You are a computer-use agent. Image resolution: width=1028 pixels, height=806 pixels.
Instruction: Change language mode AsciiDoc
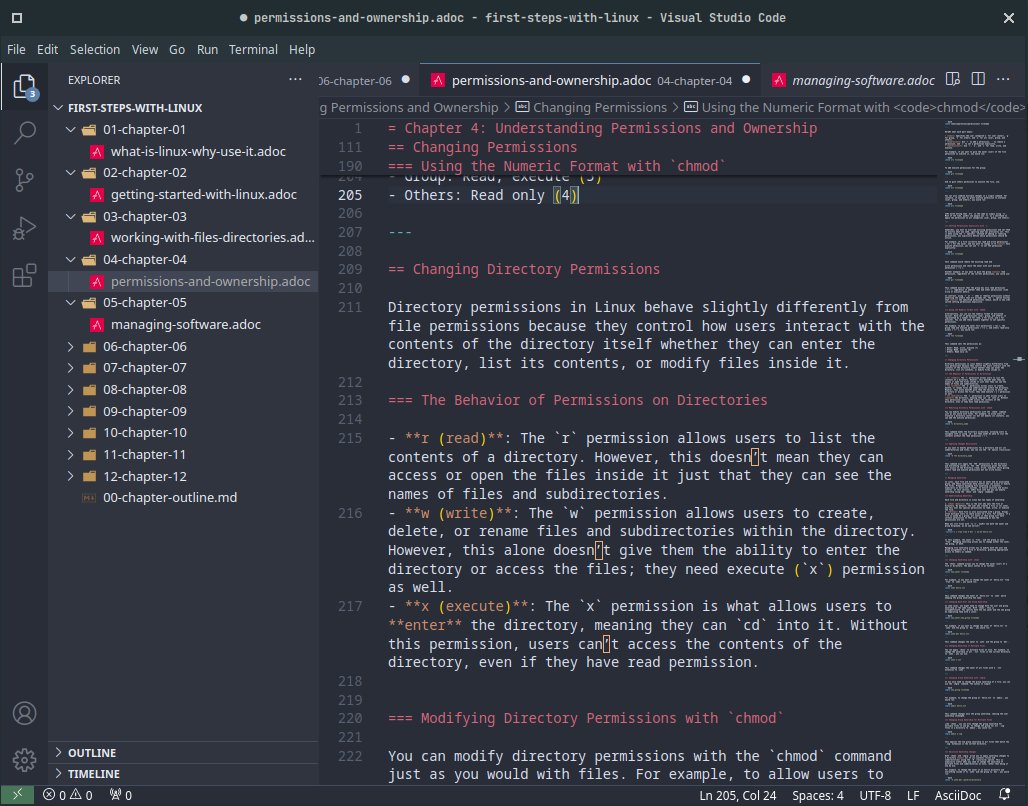958,795
